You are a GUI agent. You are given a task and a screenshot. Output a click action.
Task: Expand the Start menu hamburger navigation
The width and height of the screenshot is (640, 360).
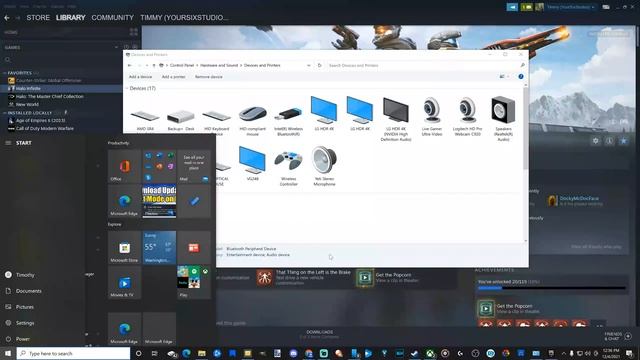click(8, 143)
